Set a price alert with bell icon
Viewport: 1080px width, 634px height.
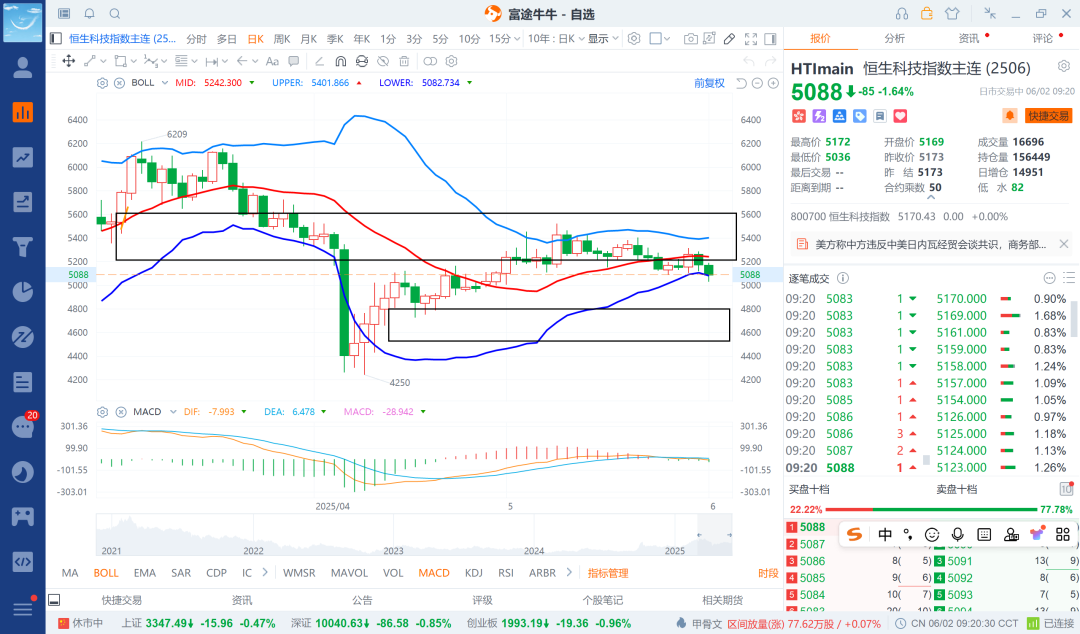point(1010,116)
